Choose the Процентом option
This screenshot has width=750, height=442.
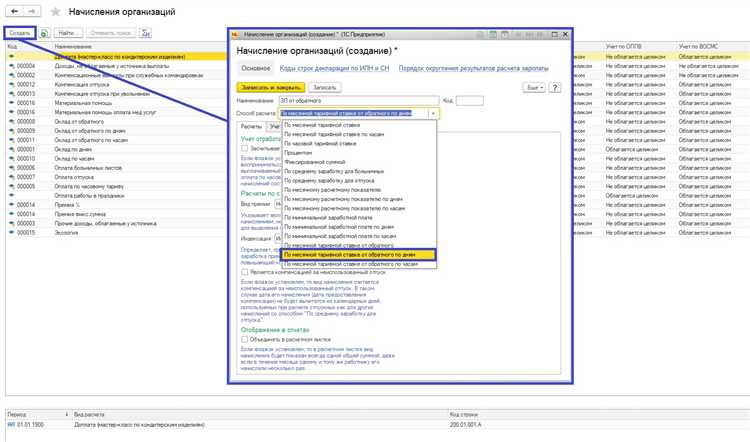[359, 153]
